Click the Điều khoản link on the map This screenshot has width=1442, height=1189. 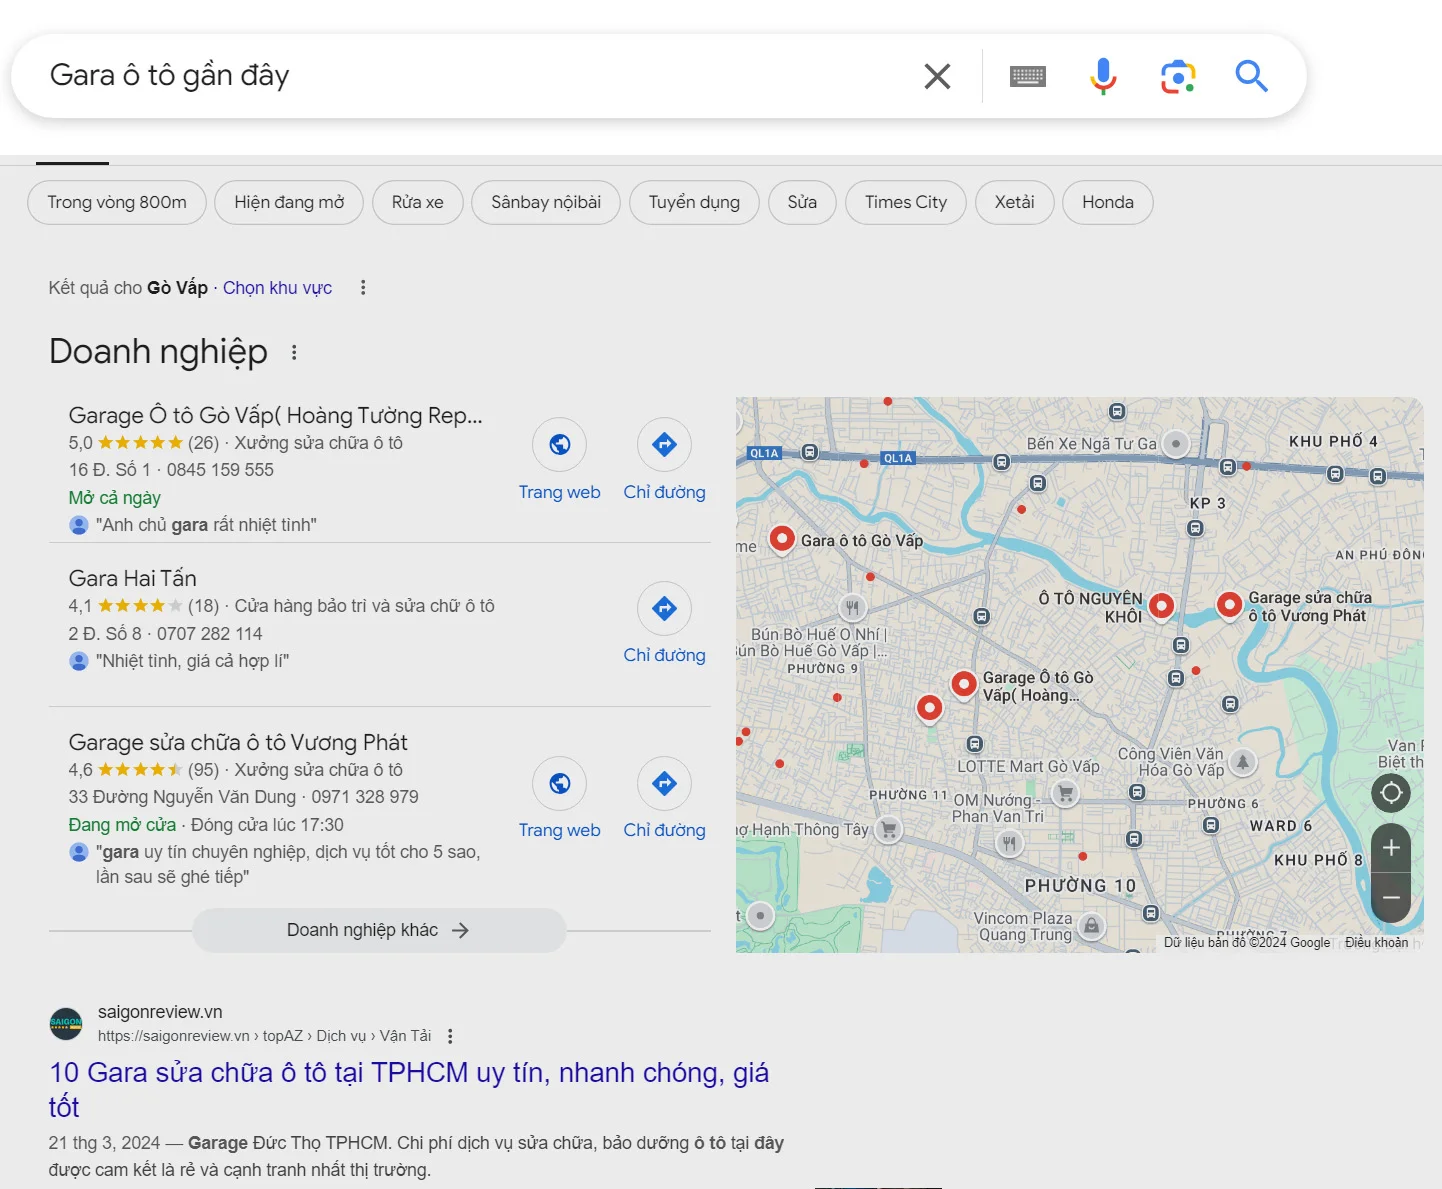click(1377, 942)
